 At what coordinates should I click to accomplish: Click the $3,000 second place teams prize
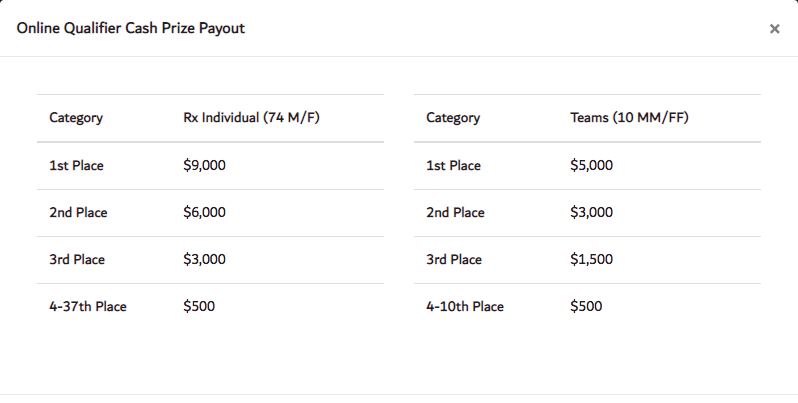click(x=591, y=212)
